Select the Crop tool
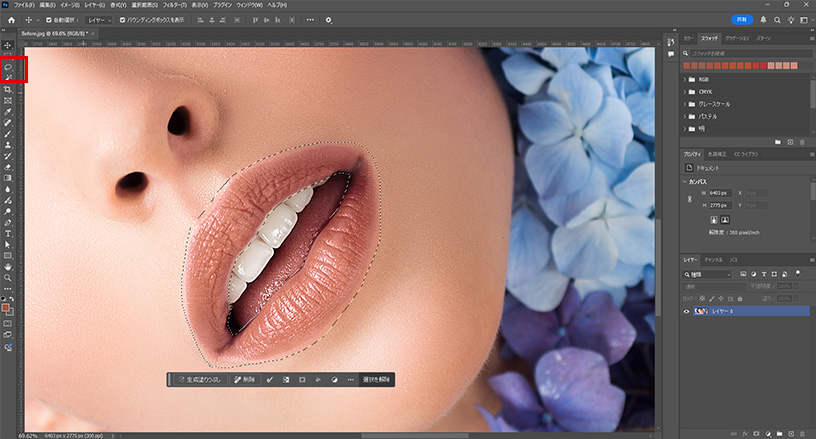Viewport: 816px width, 439px height. (x=8, y=89)
